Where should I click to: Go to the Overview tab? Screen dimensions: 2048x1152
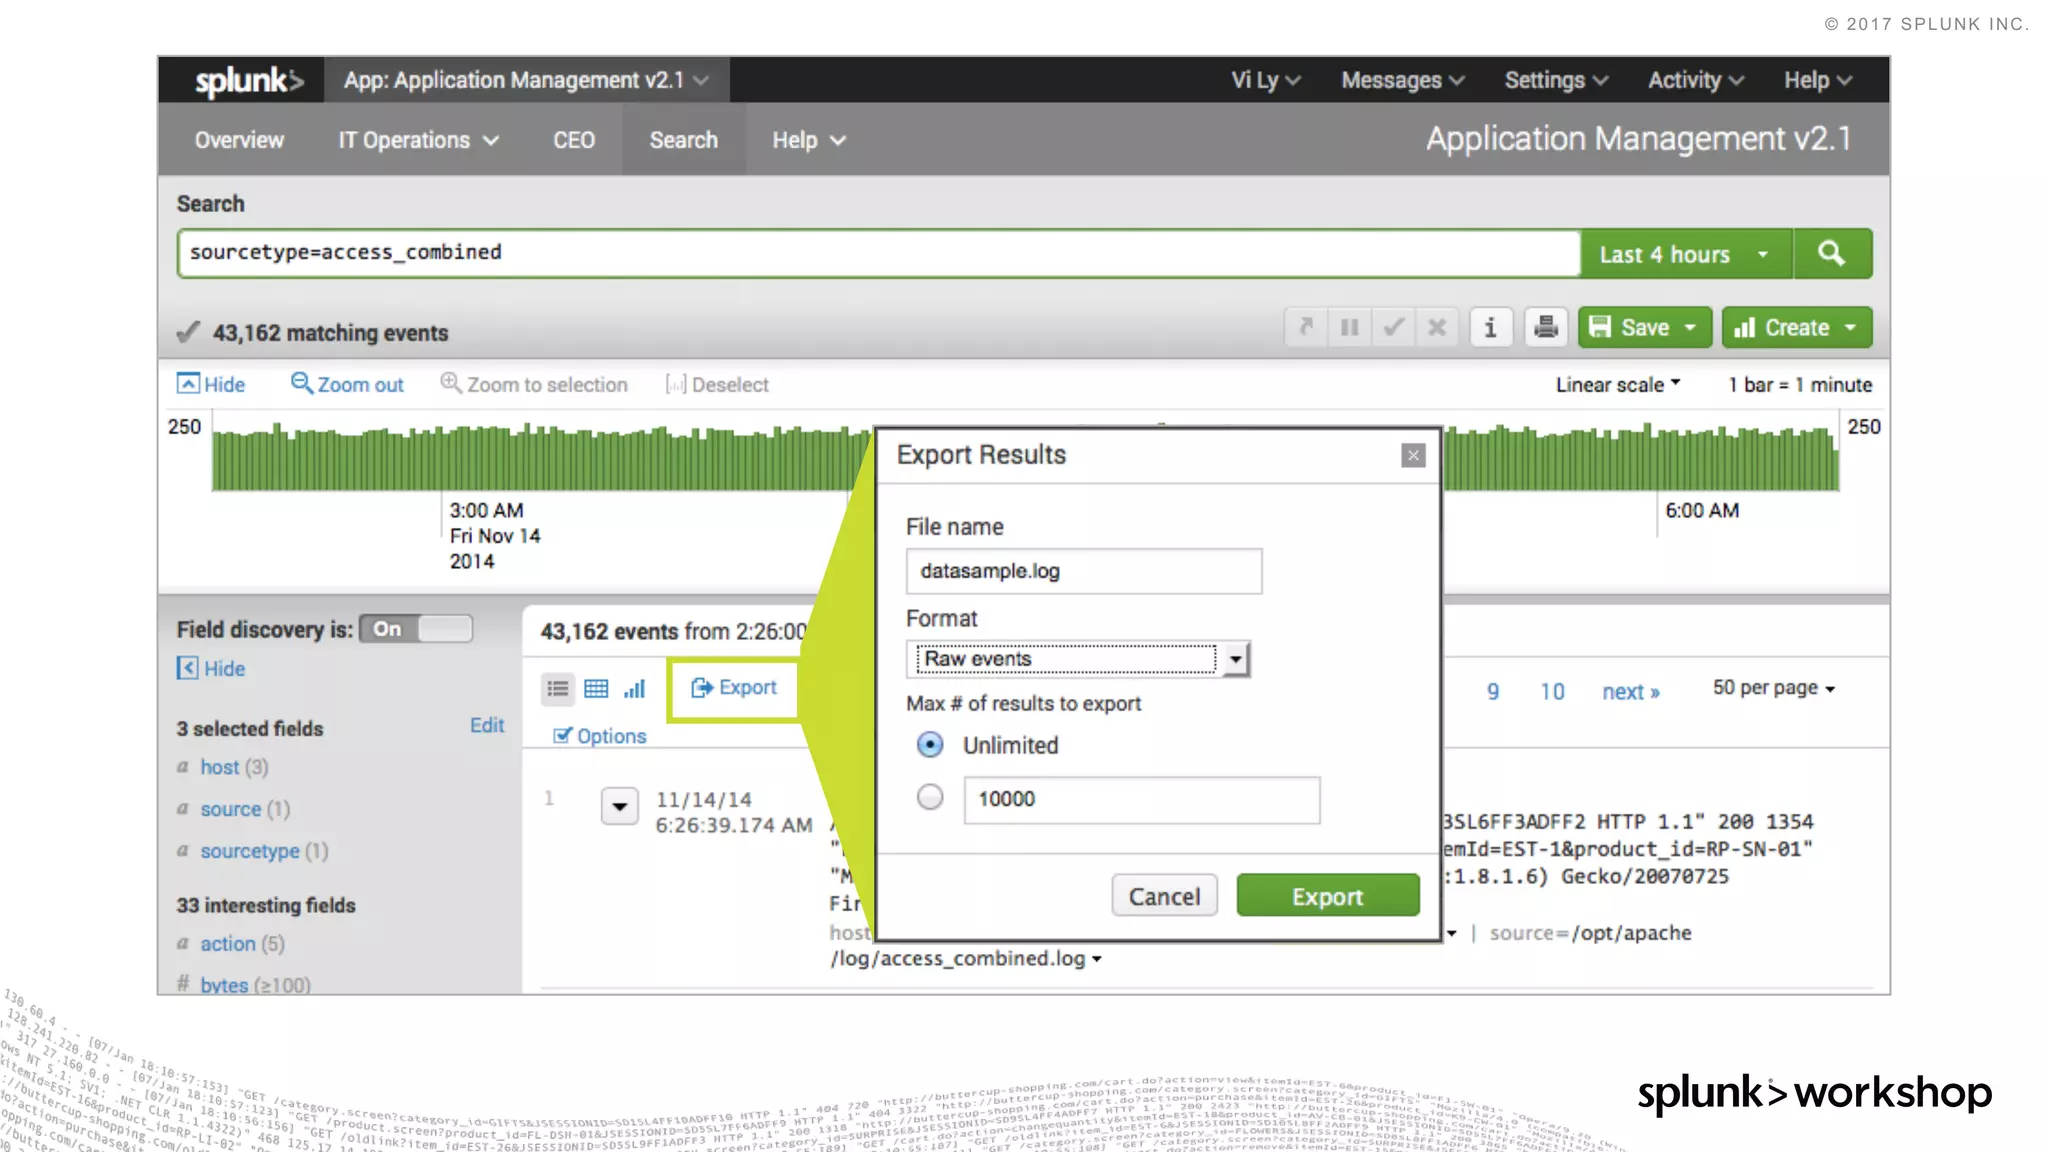239,140
